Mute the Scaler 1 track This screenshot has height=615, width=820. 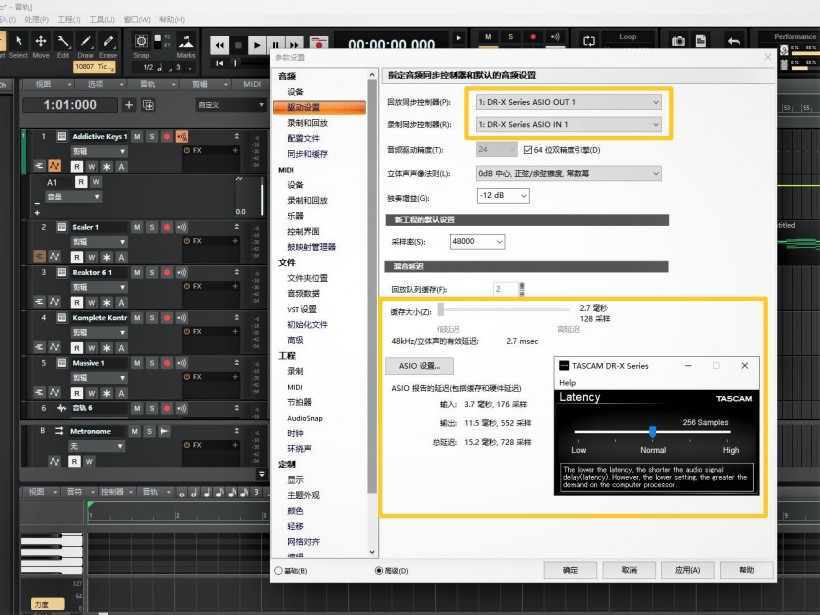tap(137, 227)
